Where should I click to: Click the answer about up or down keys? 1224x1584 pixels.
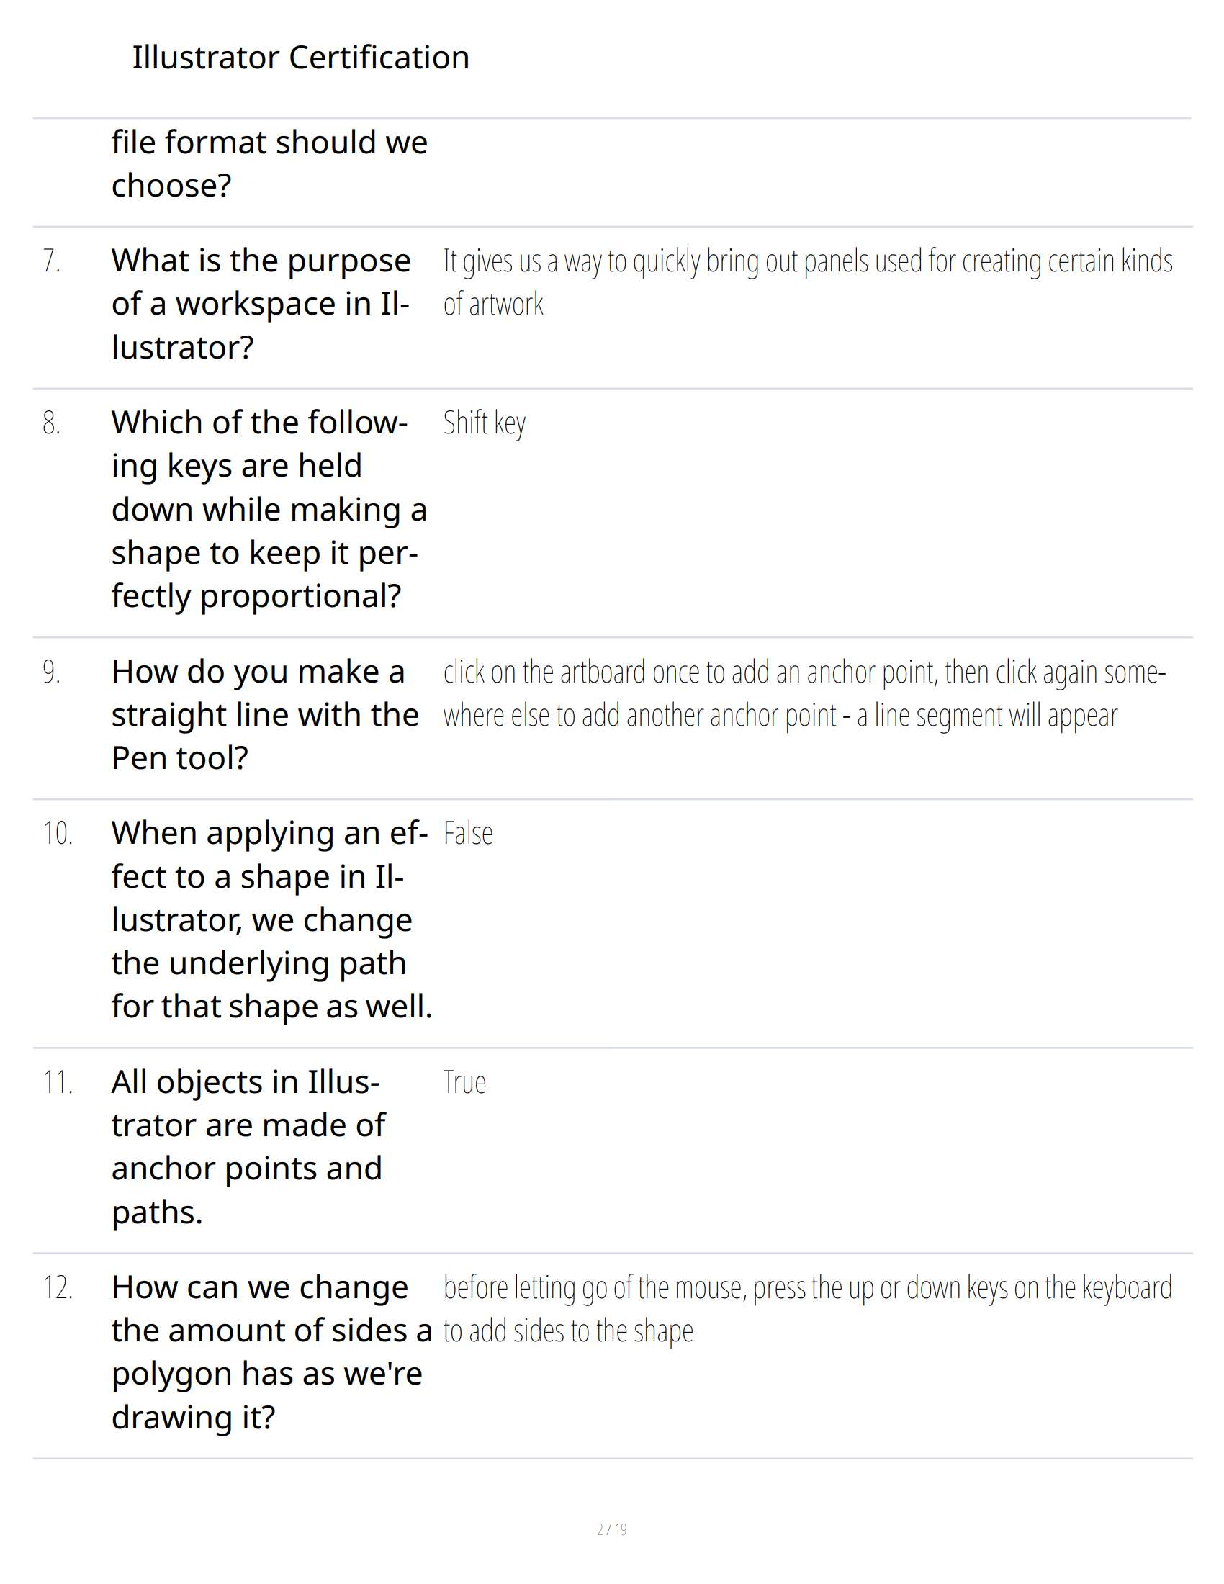(807, 1308)
